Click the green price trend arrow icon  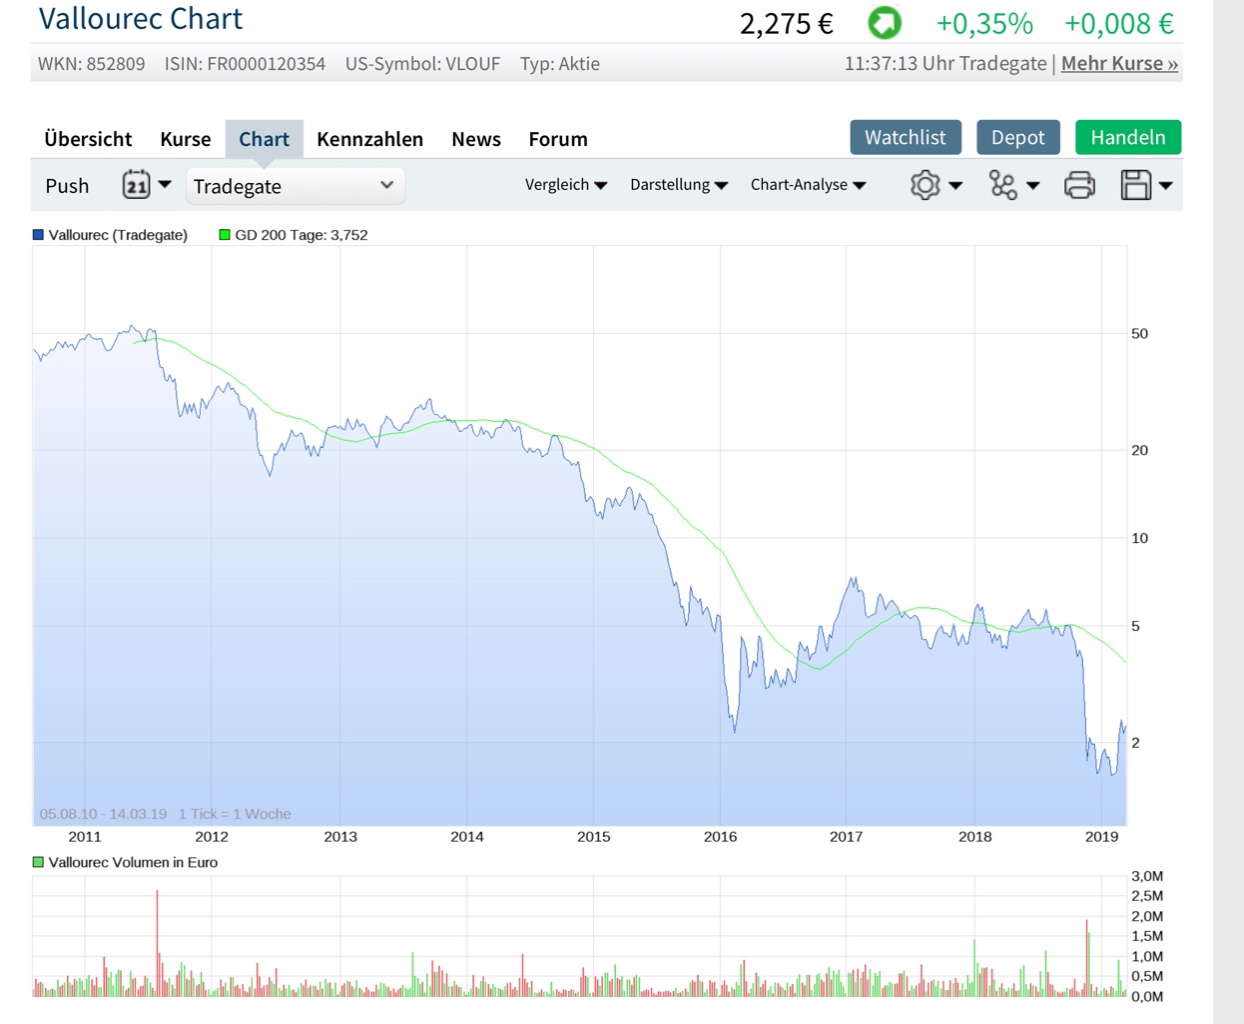point(884,23)
